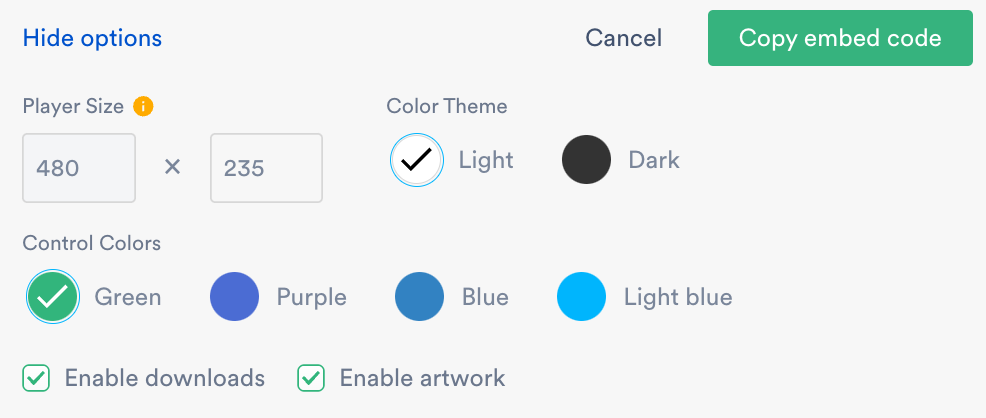Click Copy embed code button
The height and width of the screenshot is (418, 986).
(840, 39)
